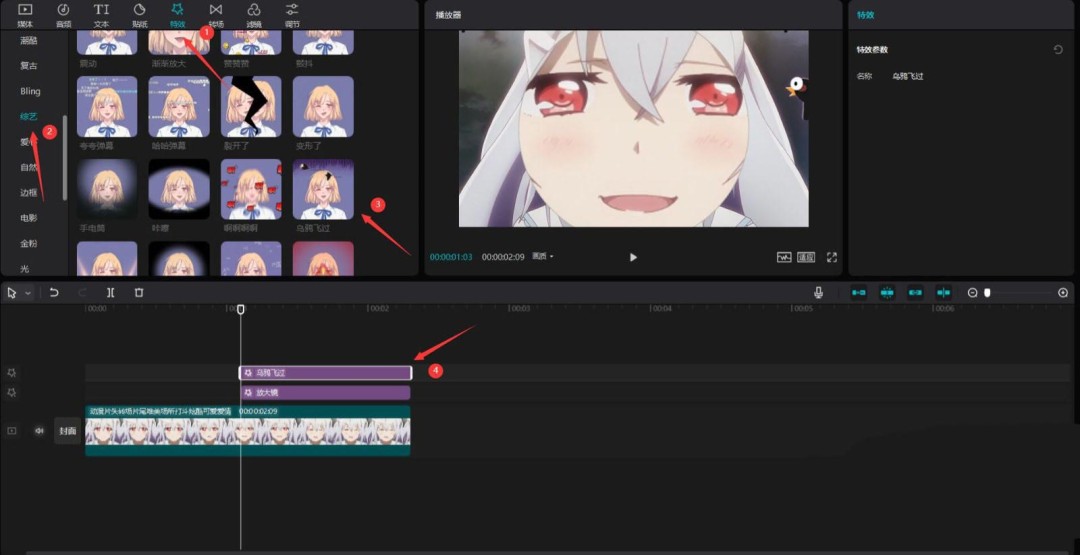Pick the 裂开了 effect thumbnail

[x=251, y=107]
